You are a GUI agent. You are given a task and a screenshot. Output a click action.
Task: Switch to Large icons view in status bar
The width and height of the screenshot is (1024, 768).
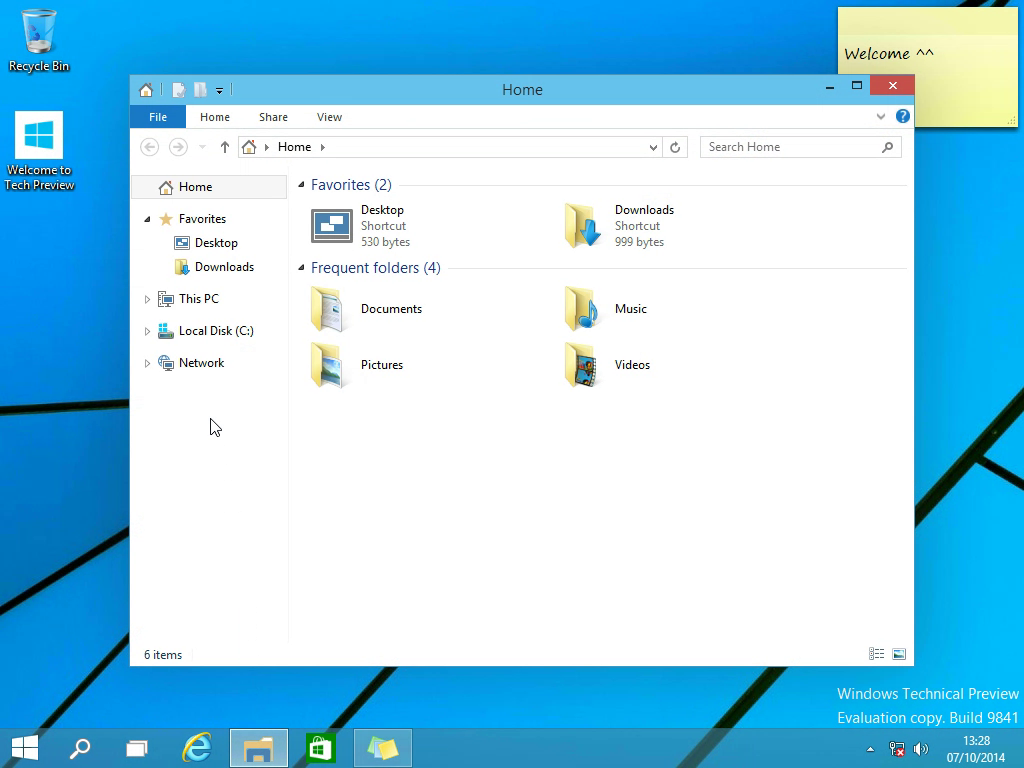[899, 654]
